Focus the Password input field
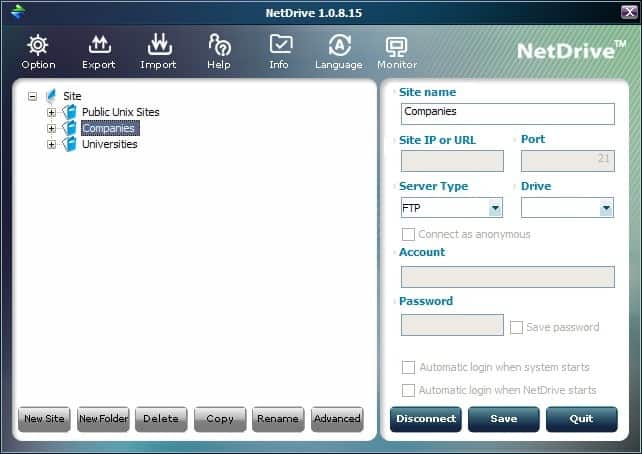Screen dimensions: 642x454 (452, 325)
